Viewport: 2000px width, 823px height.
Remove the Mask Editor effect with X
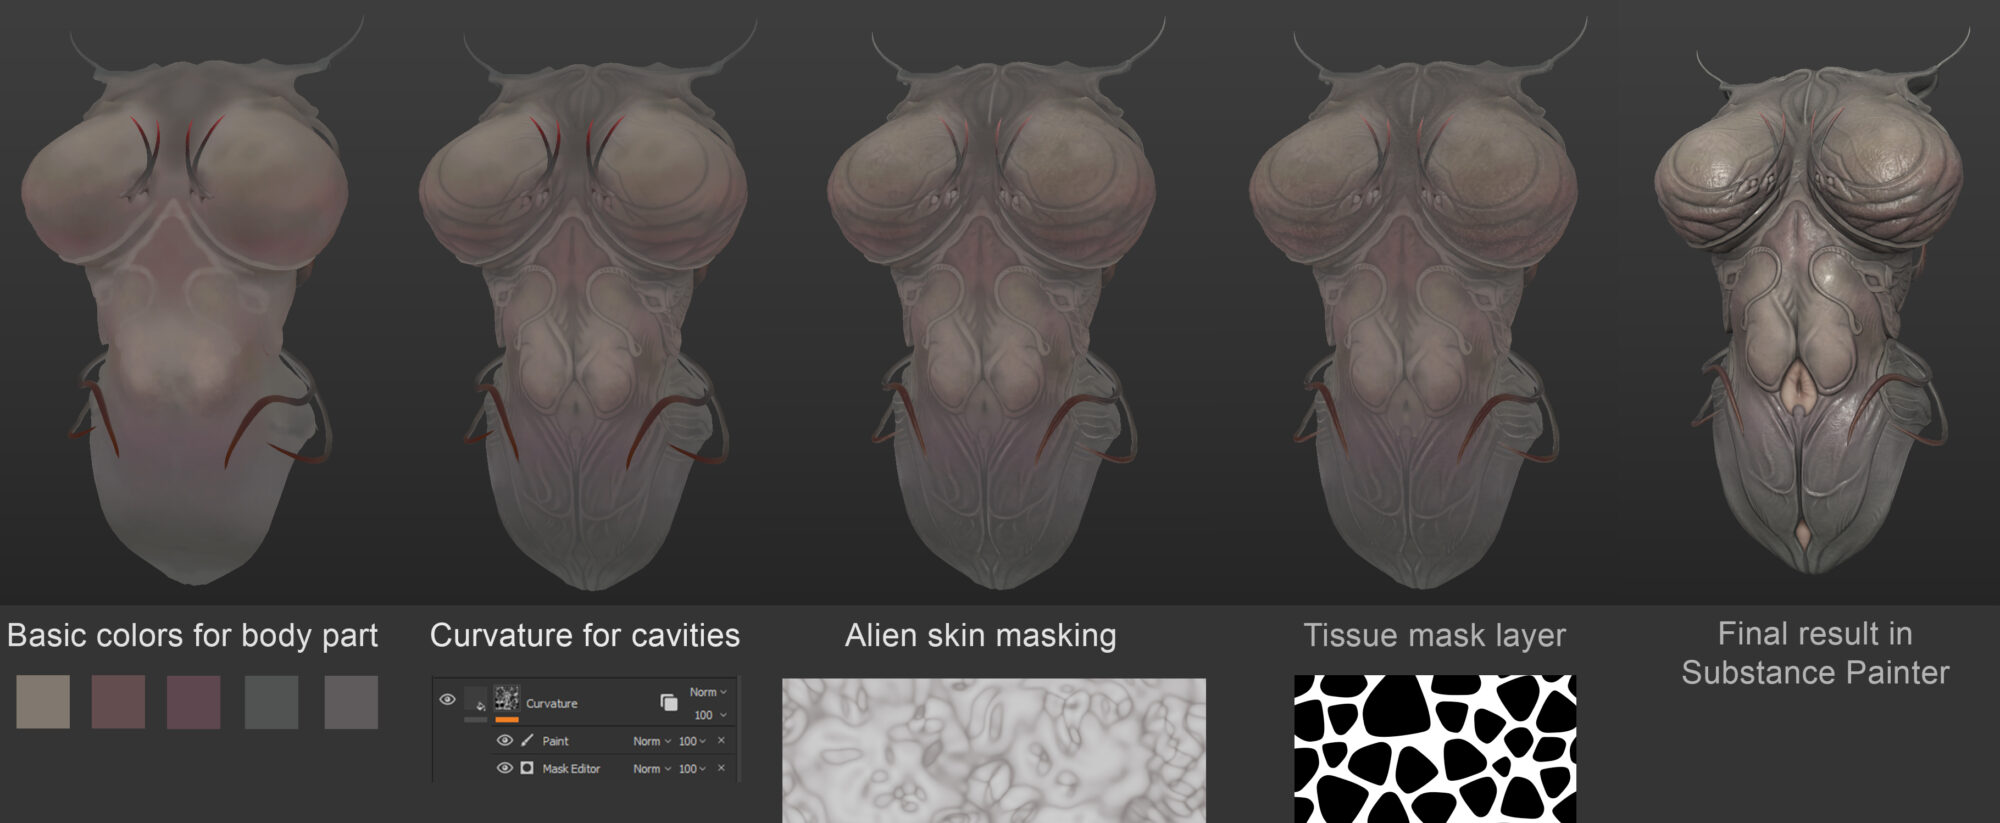(721, 768)
